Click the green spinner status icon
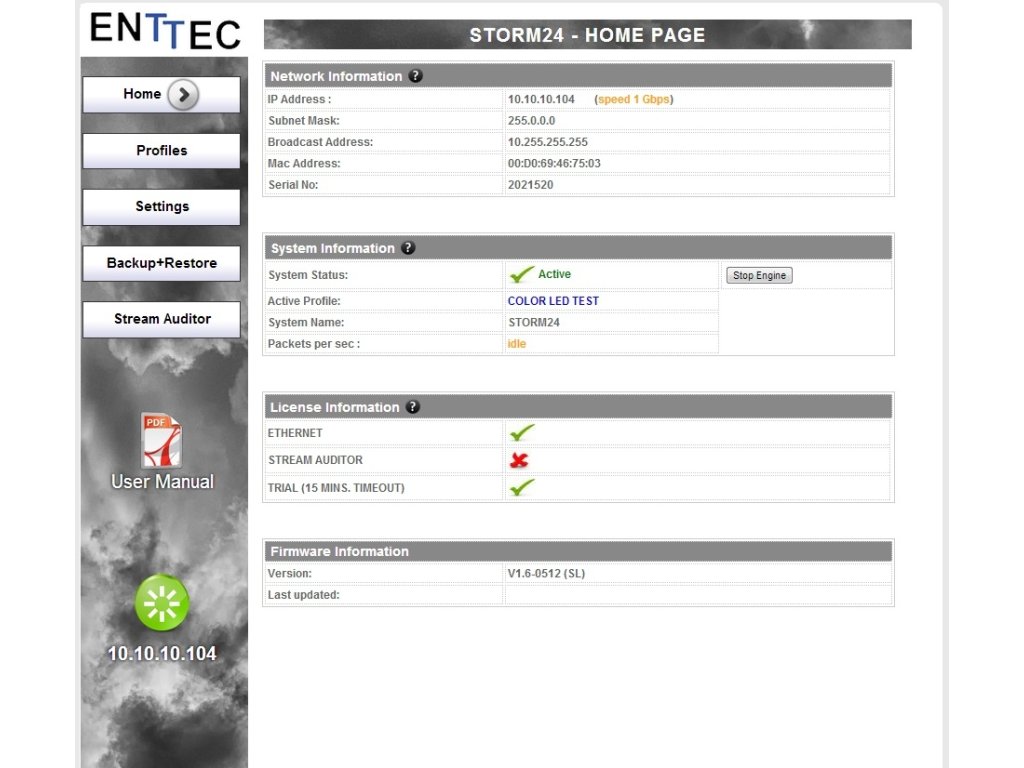The width and height of the screenshot is (1024, 768). pyautogui.click(x=162, y=603)
